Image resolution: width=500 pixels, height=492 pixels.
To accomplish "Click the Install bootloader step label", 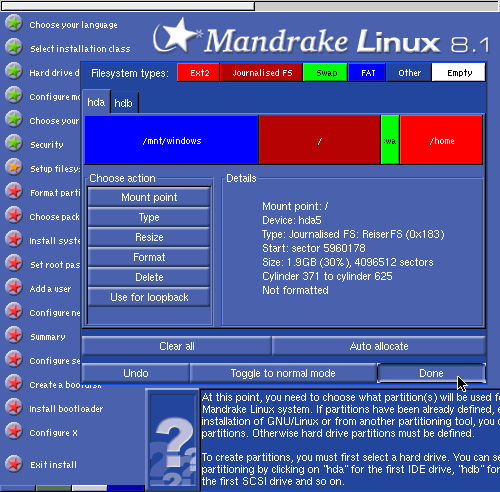I will point(66,409).
